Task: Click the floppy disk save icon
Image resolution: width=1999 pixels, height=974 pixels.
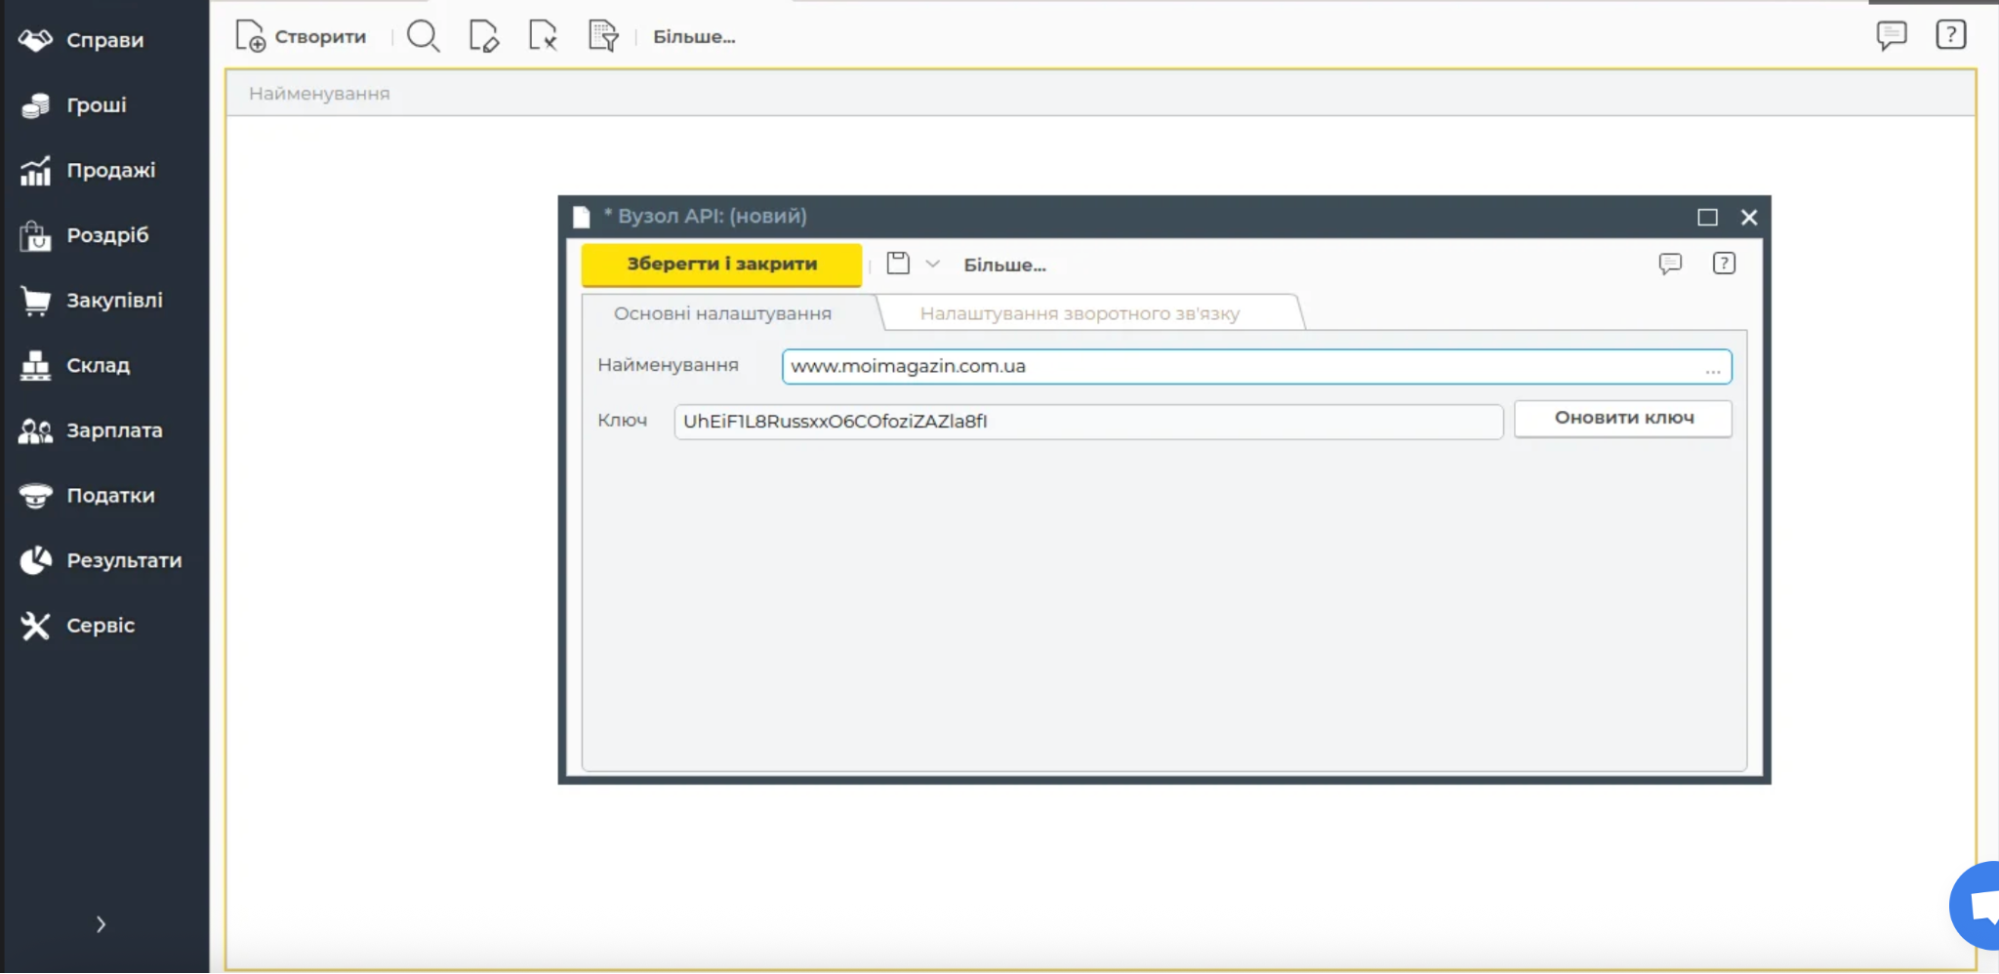Action: point(898,264)
